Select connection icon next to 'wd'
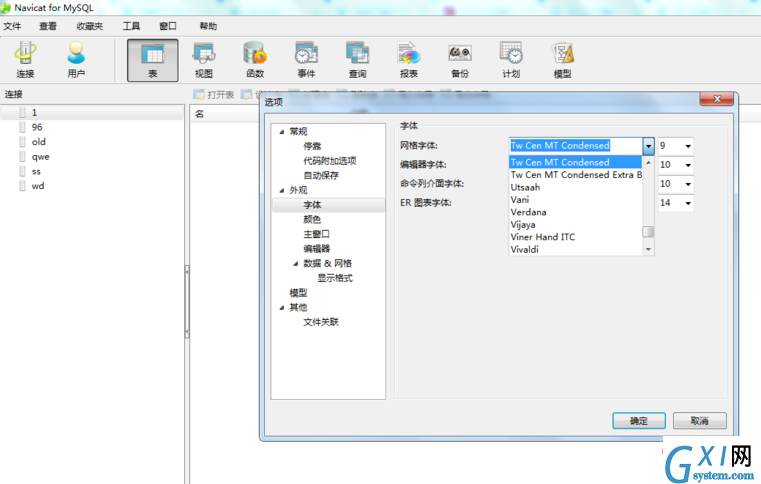The width and height of the screenshot is (761, 484). (x=22, y=186)
